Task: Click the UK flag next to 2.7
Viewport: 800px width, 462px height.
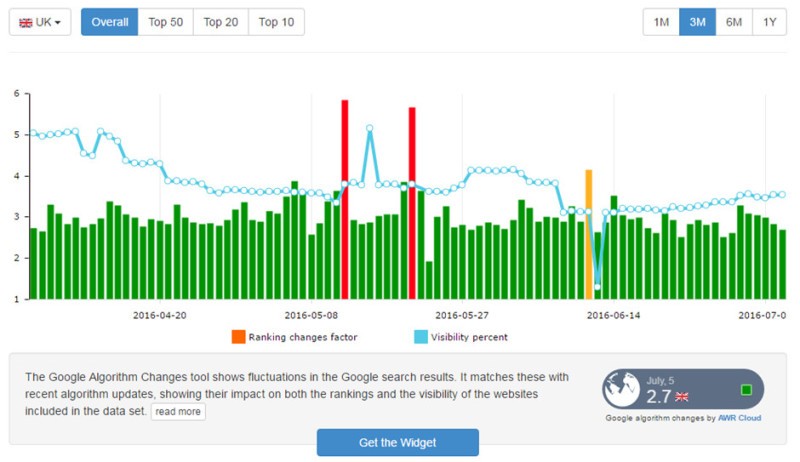Action: 682,397
